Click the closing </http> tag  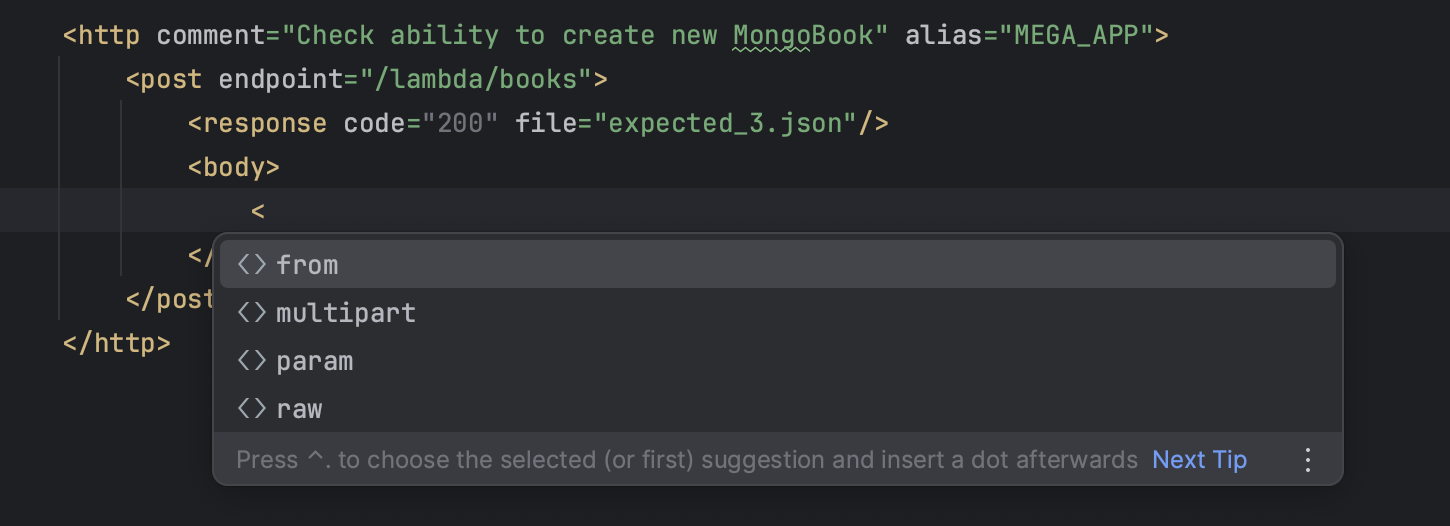pos(117,343)
